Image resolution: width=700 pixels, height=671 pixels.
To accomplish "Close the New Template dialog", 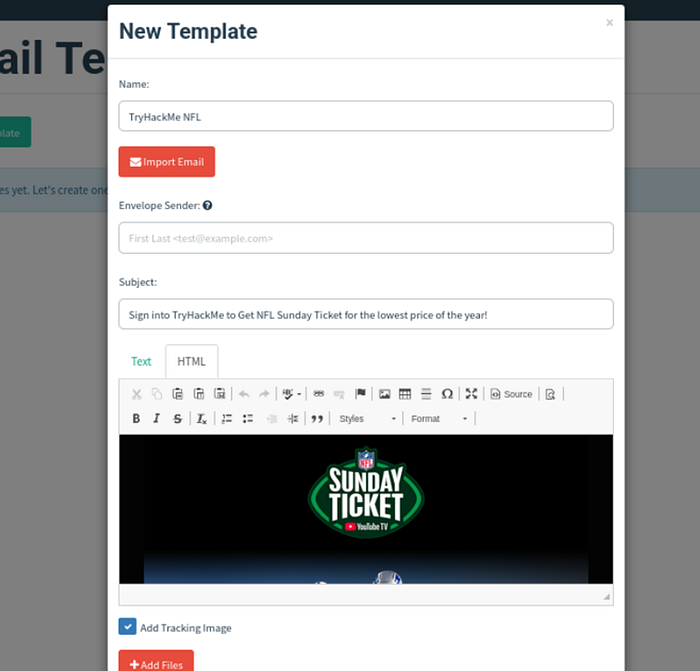I will [x=609, y=22].
